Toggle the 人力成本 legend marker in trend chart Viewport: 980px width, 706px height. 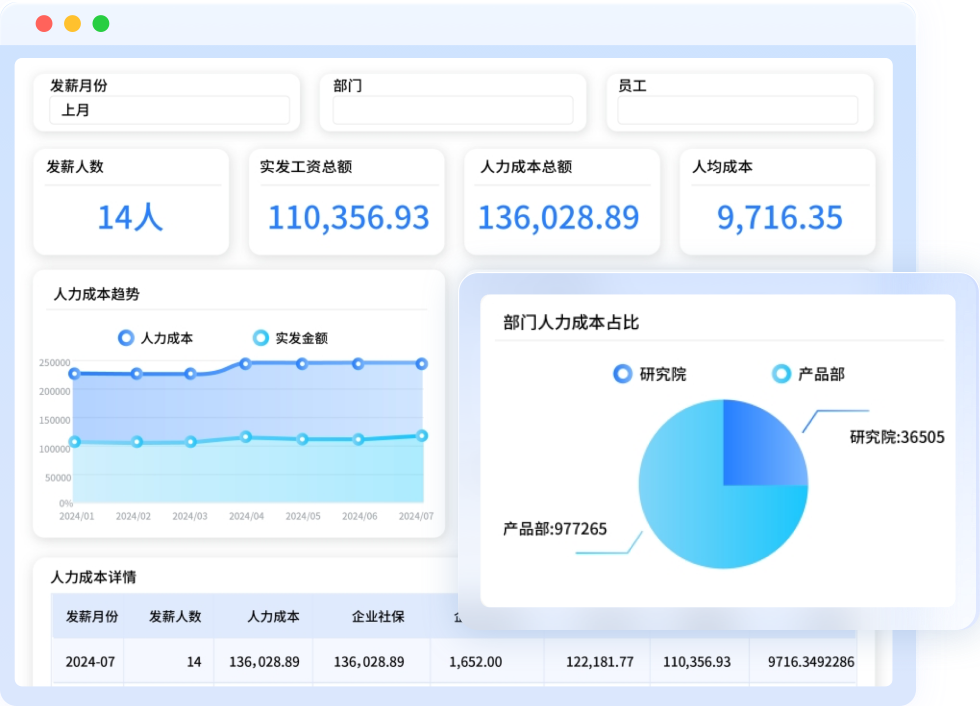coord(126,338)
